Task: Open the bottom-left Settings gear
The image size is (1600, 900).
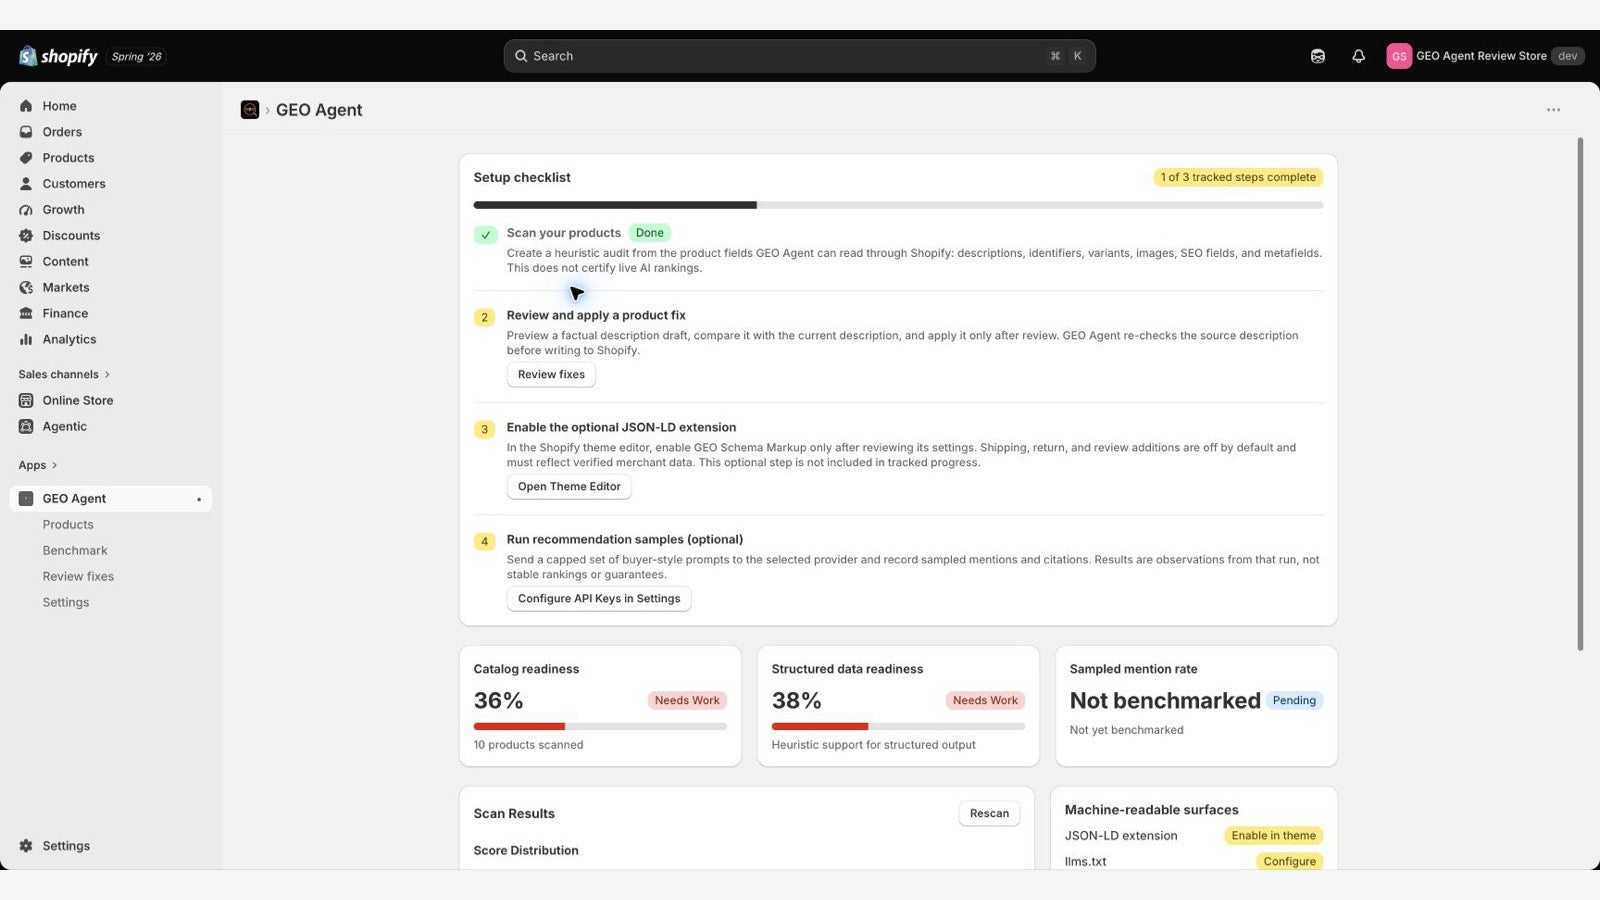Action: coord(26,846)
